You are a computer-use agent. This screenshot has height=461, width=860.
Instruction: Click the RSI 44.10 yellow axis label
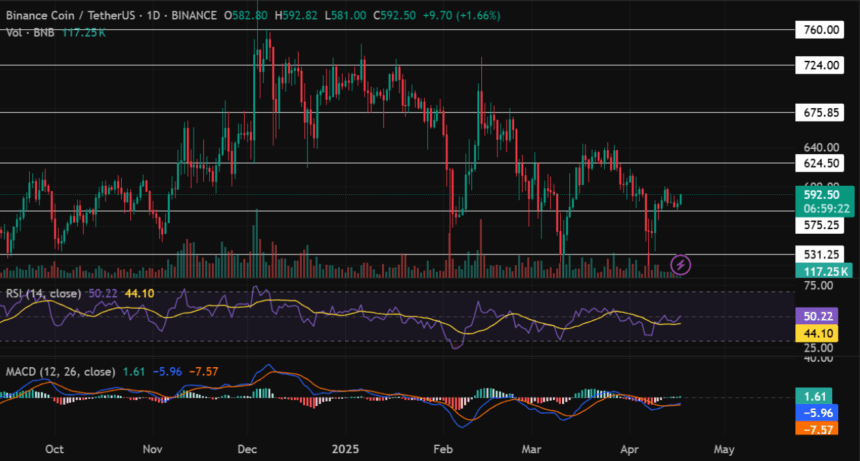817,333
